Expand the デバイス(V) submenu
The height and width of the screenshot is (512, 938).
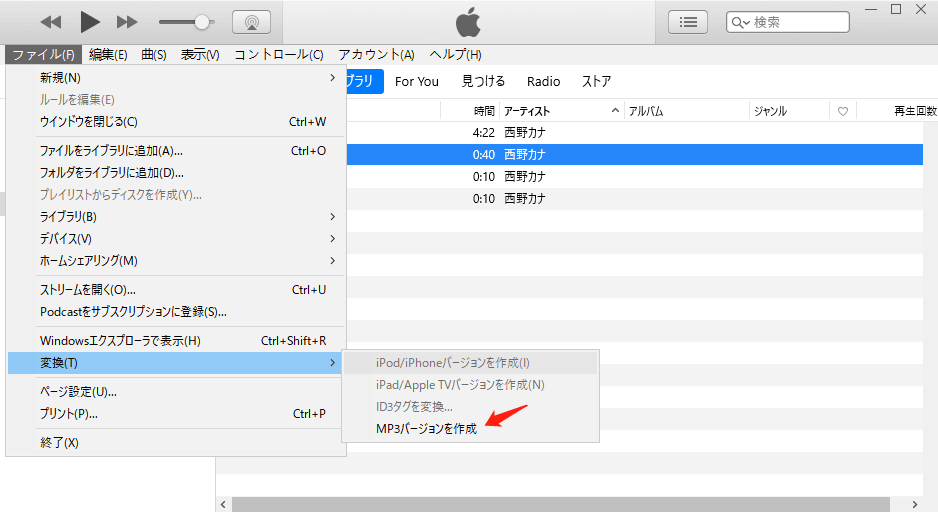pos(176,239)
